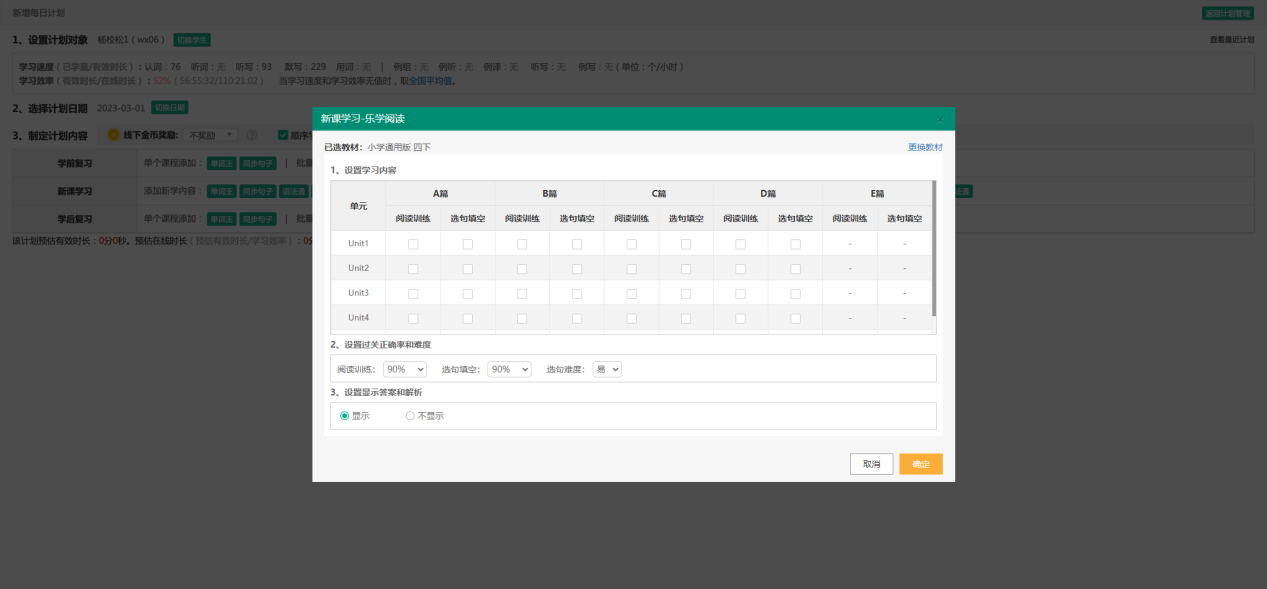
Task: Click the gold coin icon beside 线下金币奖励
Action: 114,135
